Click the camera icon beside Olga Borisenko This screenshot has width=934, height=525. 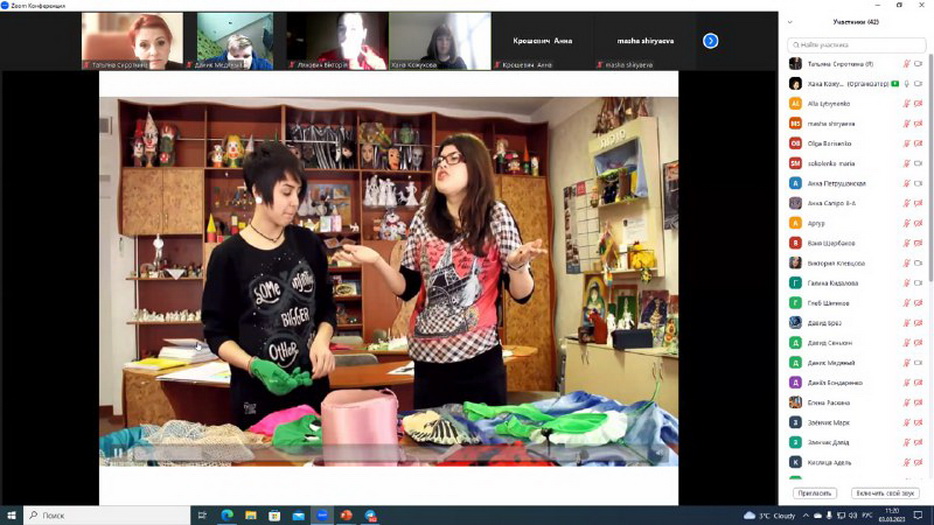pos(918,143)
